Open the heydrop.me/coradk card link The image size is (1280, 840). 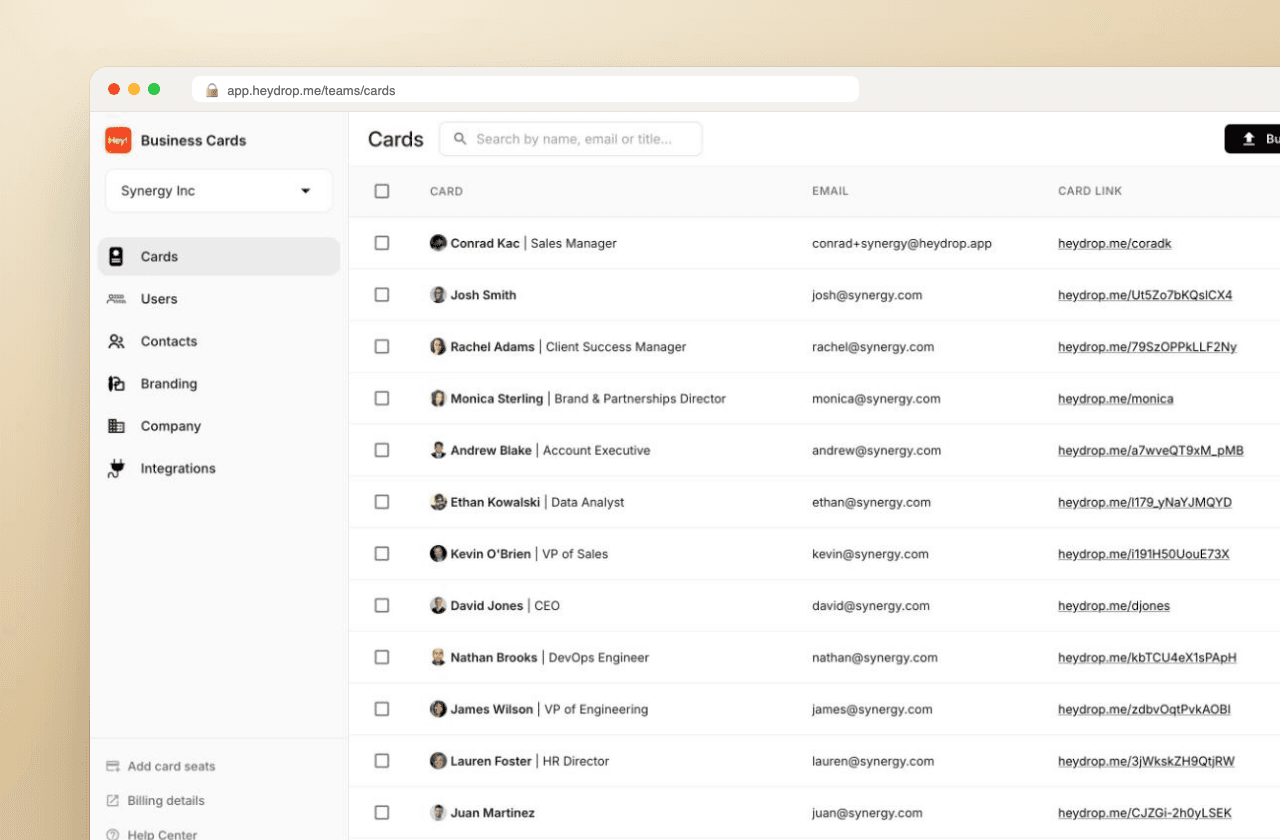[x=1115, y=244]
